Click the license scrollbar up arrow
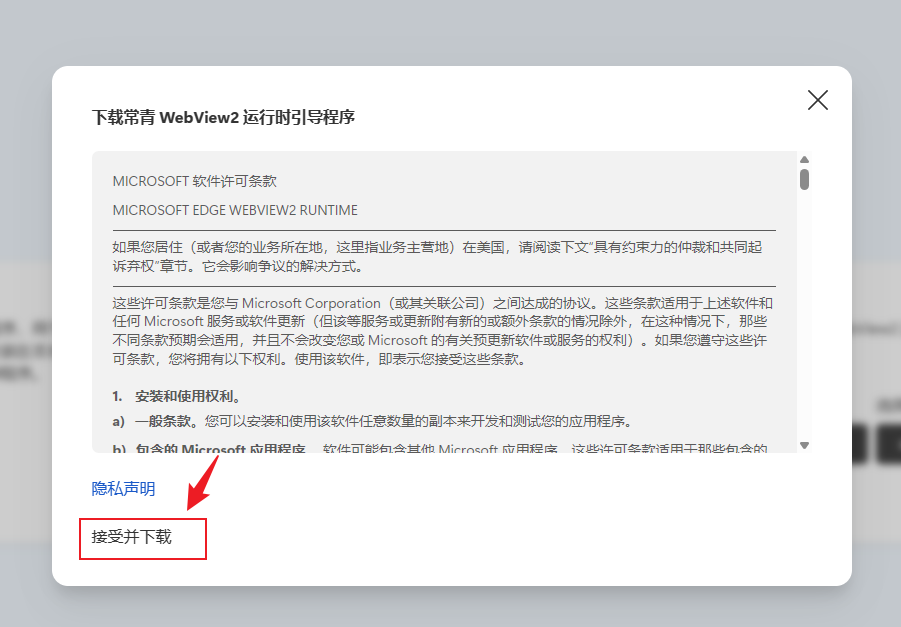This screenshot has width=901, height=627. 804,160
